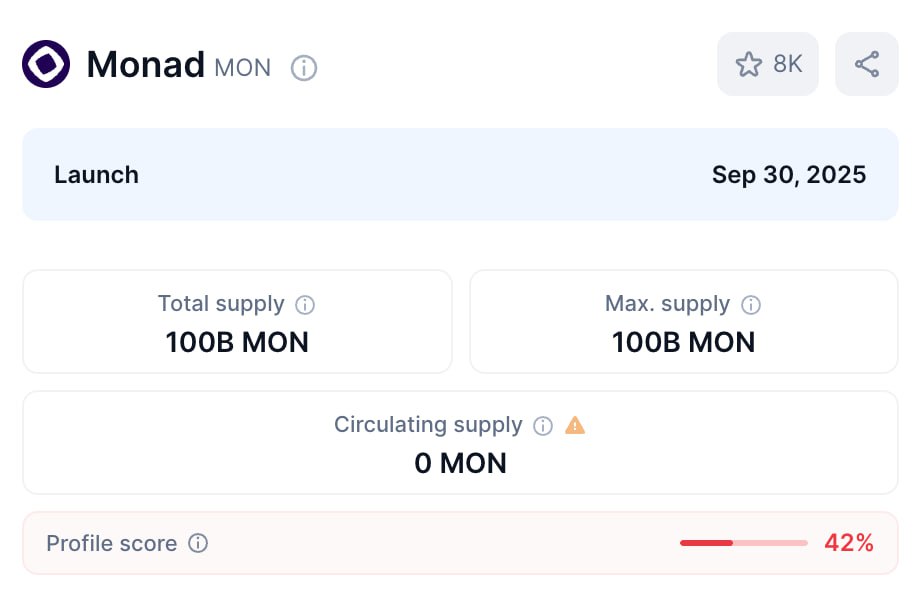Image resolution: width=924 pixels, height=602 pixels.
Task: Open Circulating supply info icon
Action: 543,426
